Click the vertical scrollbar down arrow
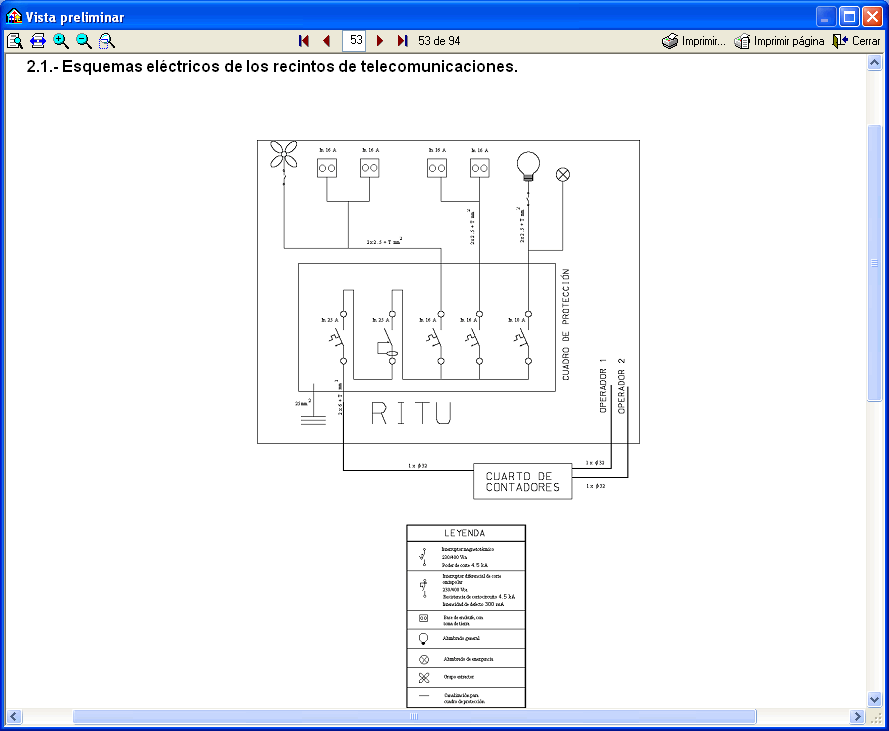 click(874, 699)
